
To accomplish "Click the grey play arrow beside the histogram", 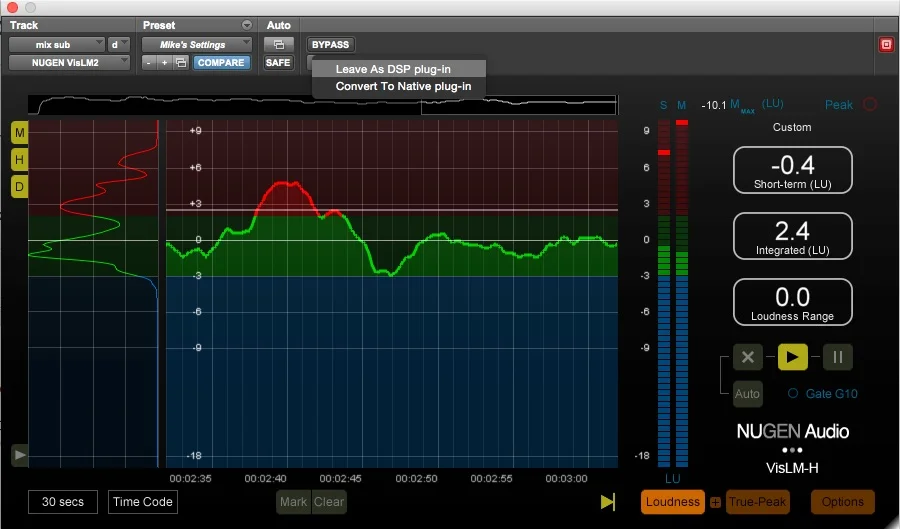I will point(20,455).
